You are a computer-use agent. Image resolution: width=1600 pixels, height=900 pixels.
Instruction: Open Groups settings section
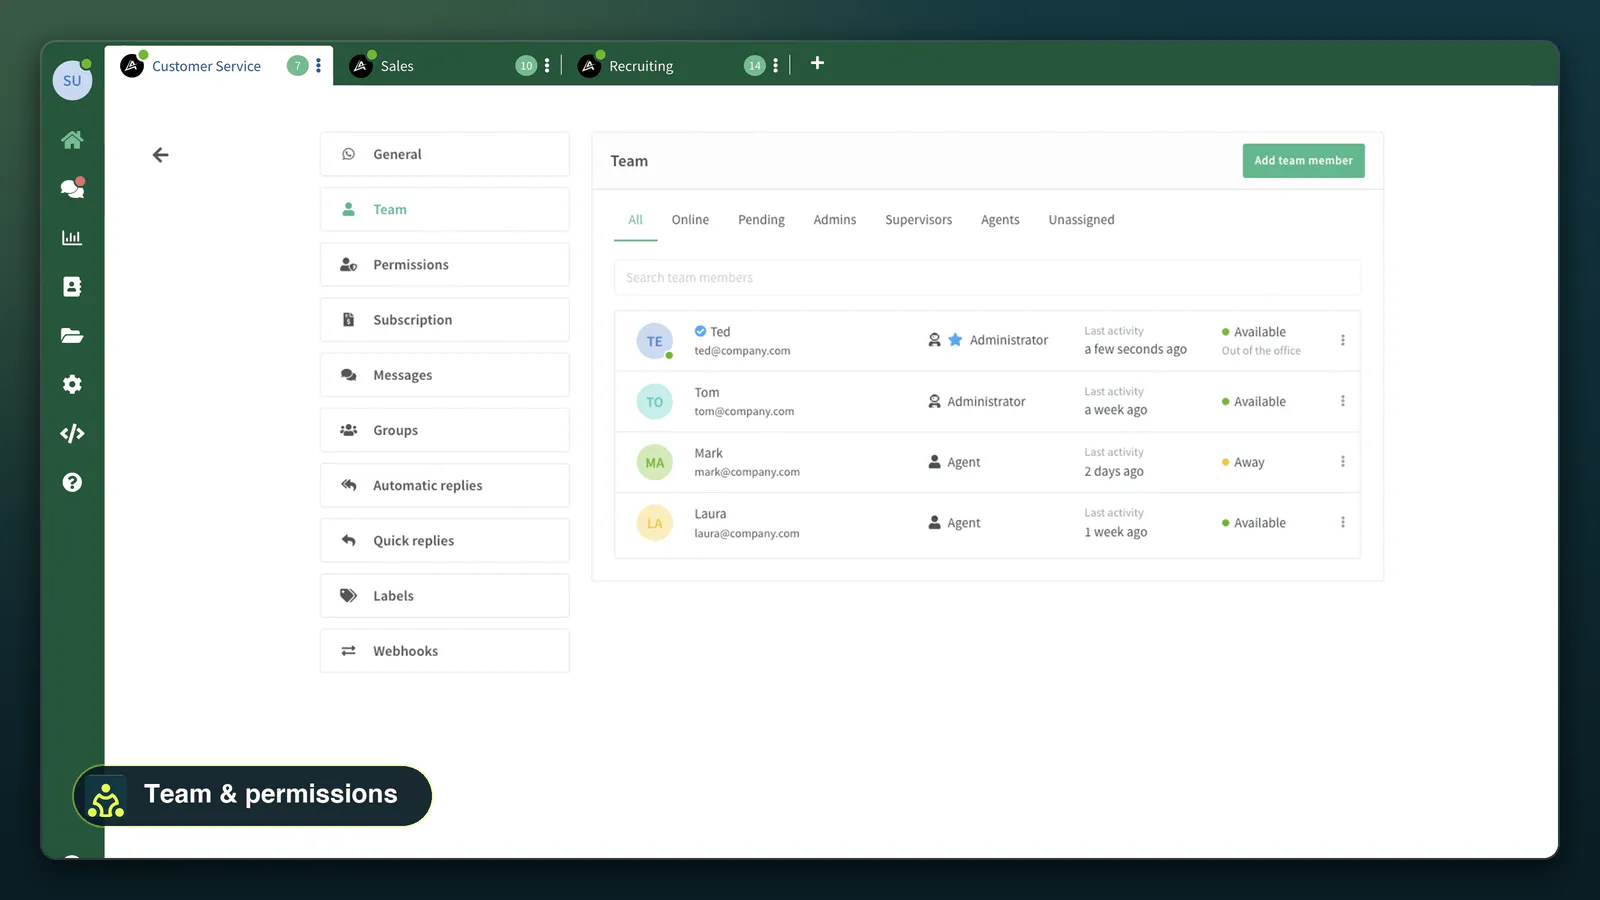(x=445, y=430)
